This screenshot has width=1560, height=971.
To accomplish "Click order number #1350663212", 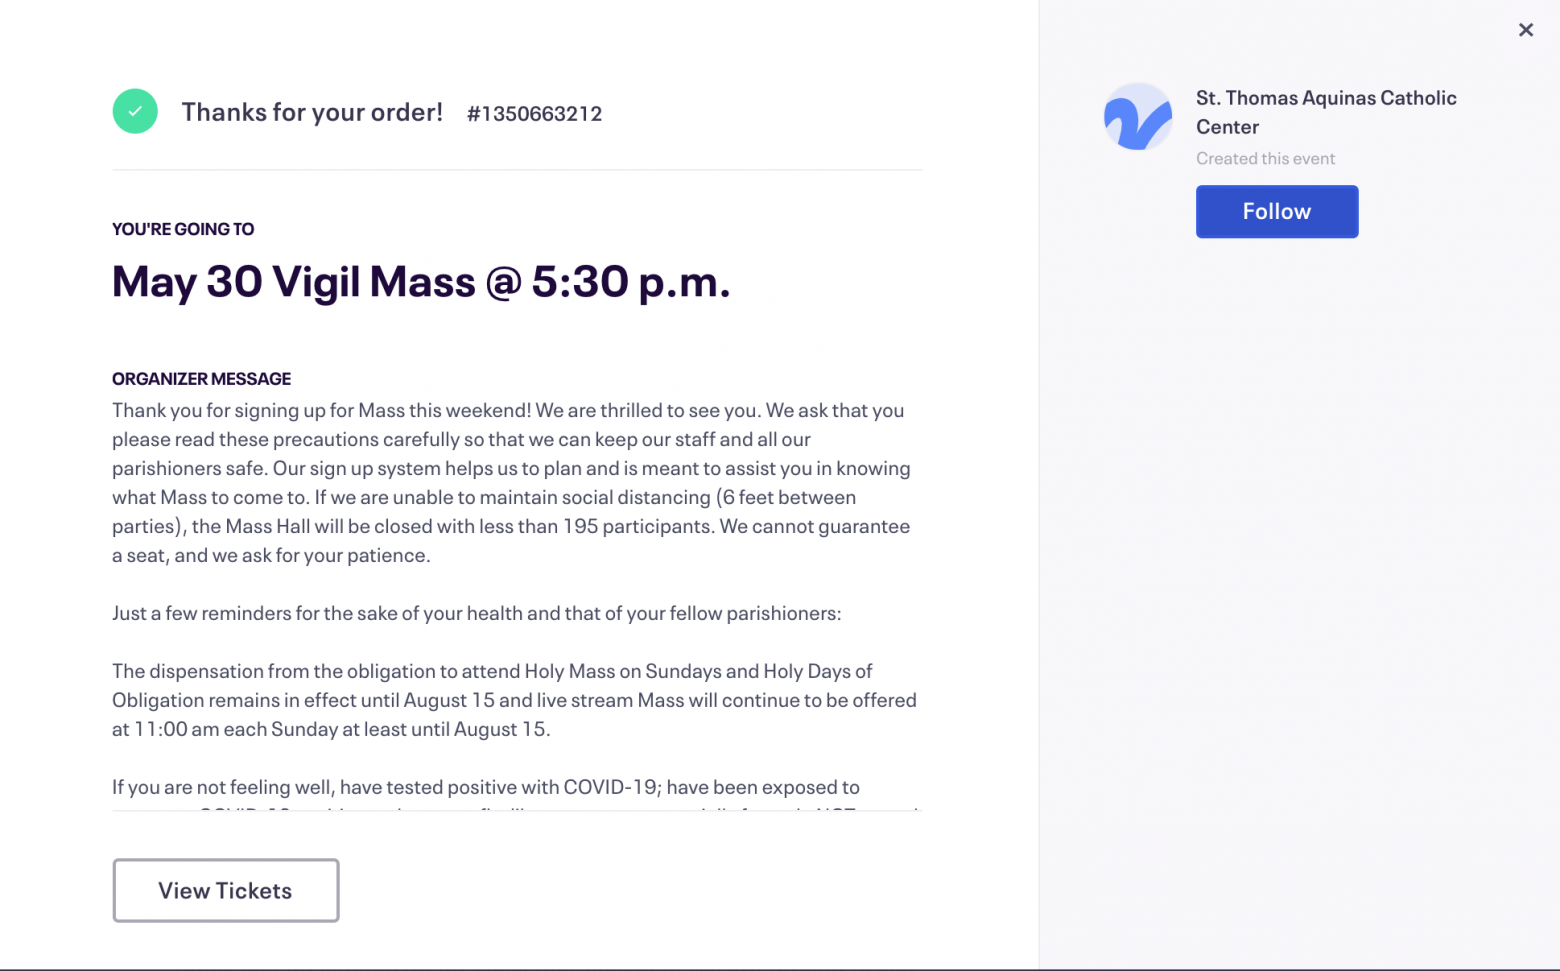I will coord(534,113).
